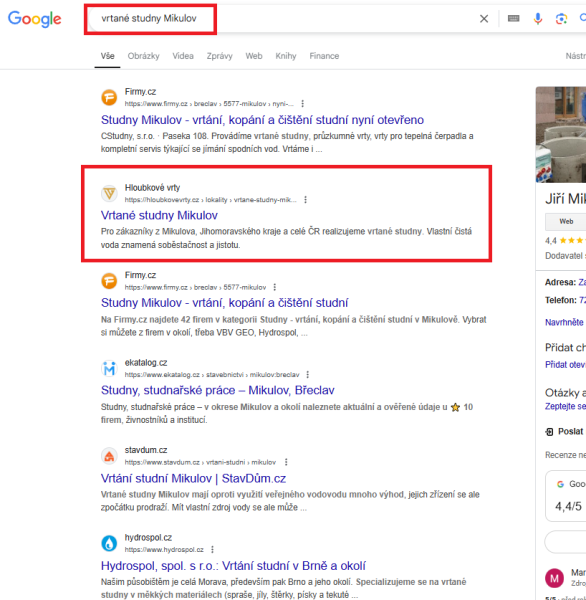This screenshot has height=600, width=586.
Task: Open 'Studny, studnařské práce – Mikulov, Břeclav'
Action: click(x=217, y=390)
